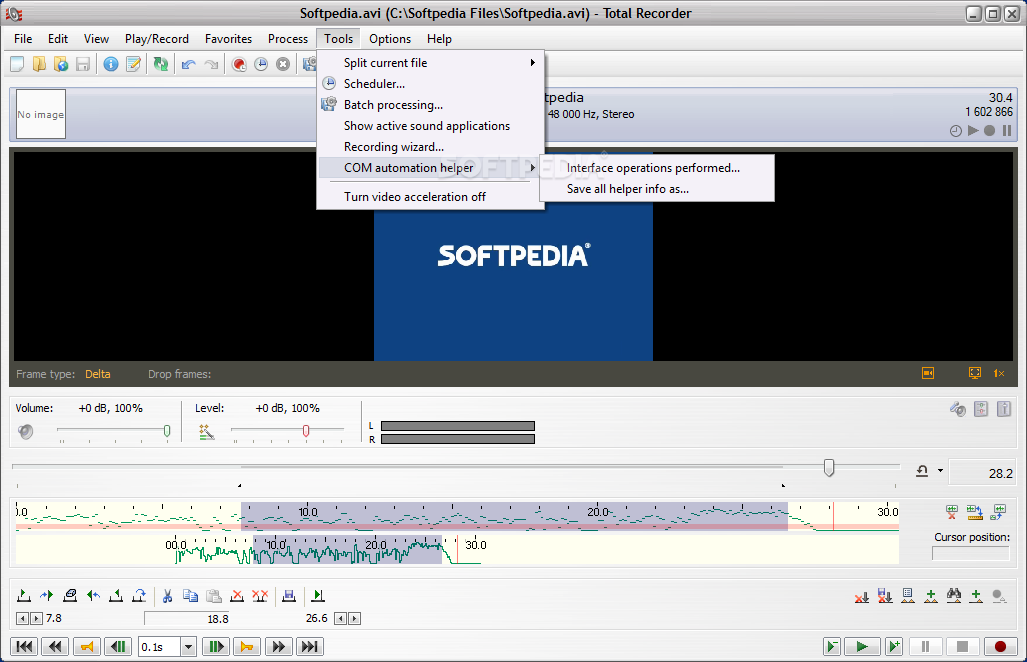
Task: Decrease selection start 7.8 with left arrow
Action: [x=22, y=618]
